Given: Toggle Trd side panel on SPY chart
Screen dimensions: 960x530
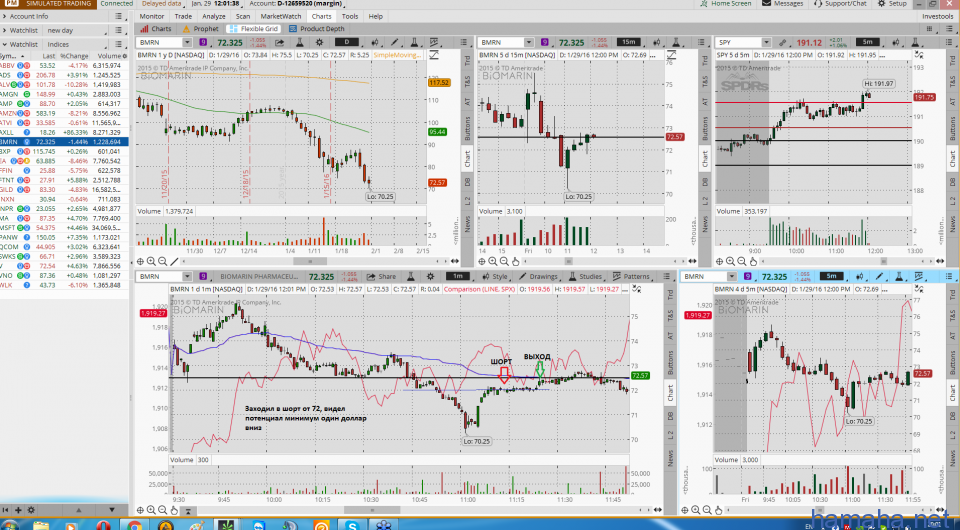Looking at the screenshot, I should (953, 61).
